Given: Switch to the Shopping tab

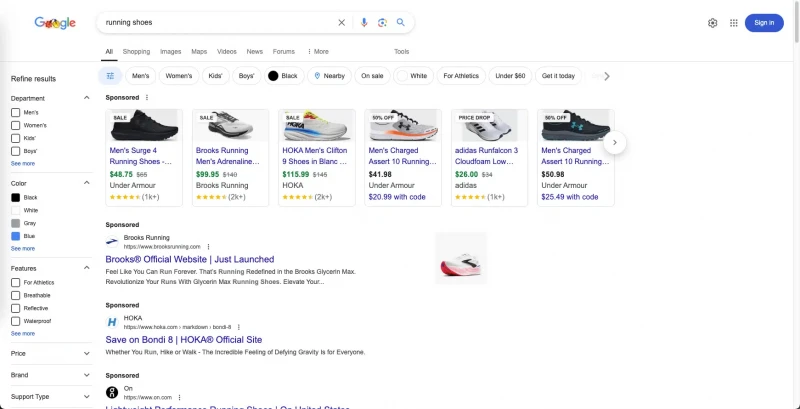Looking at the screenshot, I should pos(136,52).
